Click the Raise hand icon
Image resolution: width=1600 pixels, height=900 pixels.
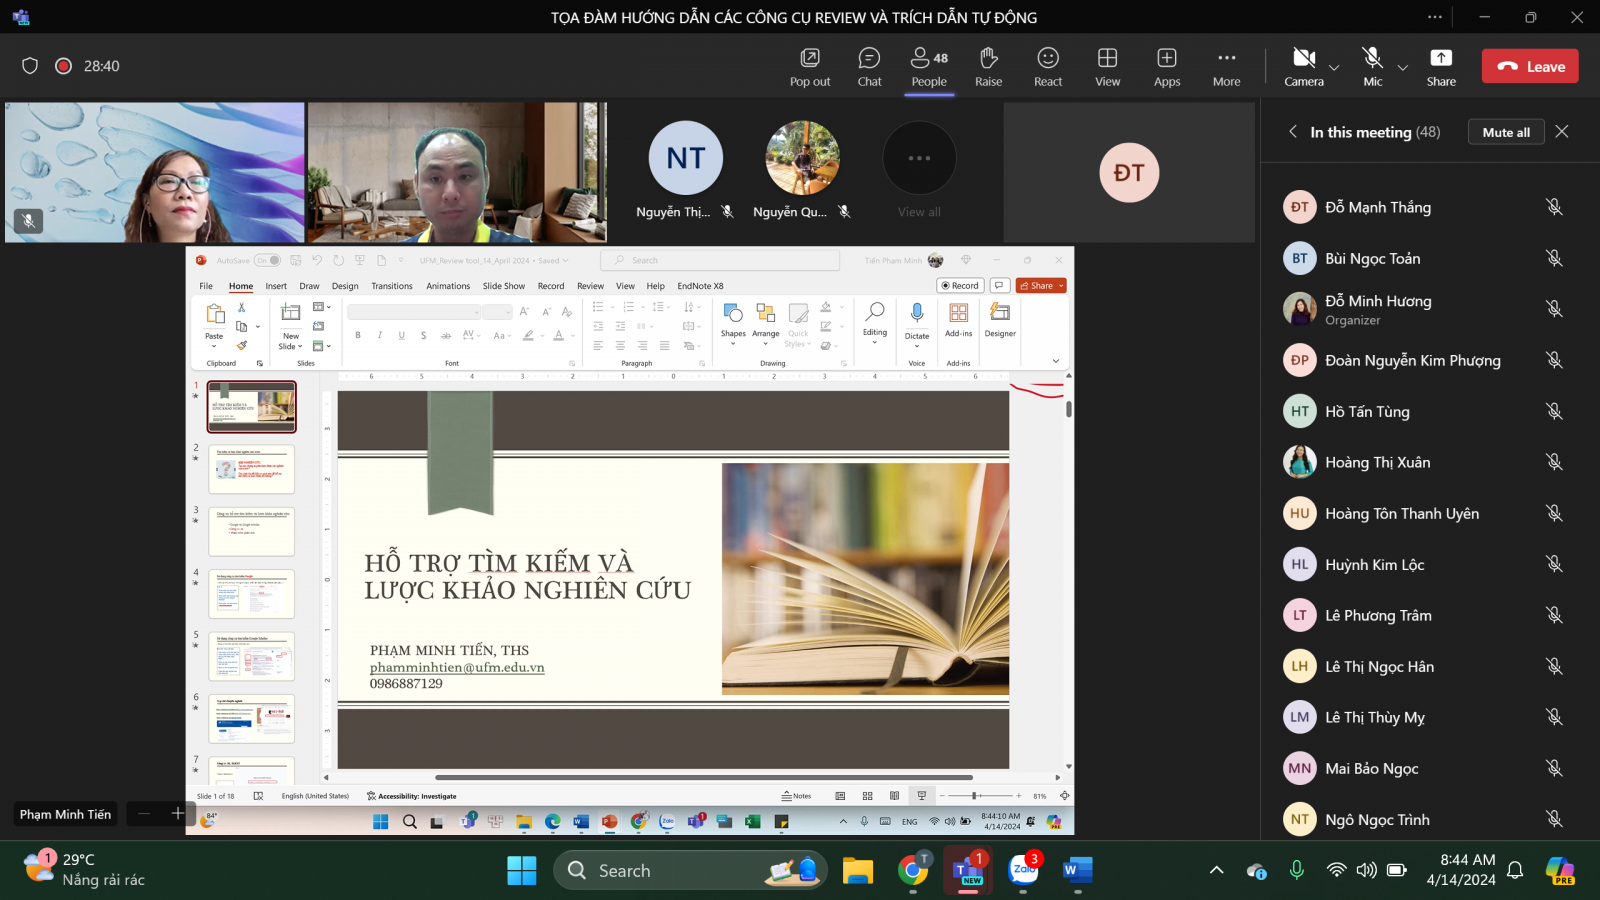click(988, 66)
